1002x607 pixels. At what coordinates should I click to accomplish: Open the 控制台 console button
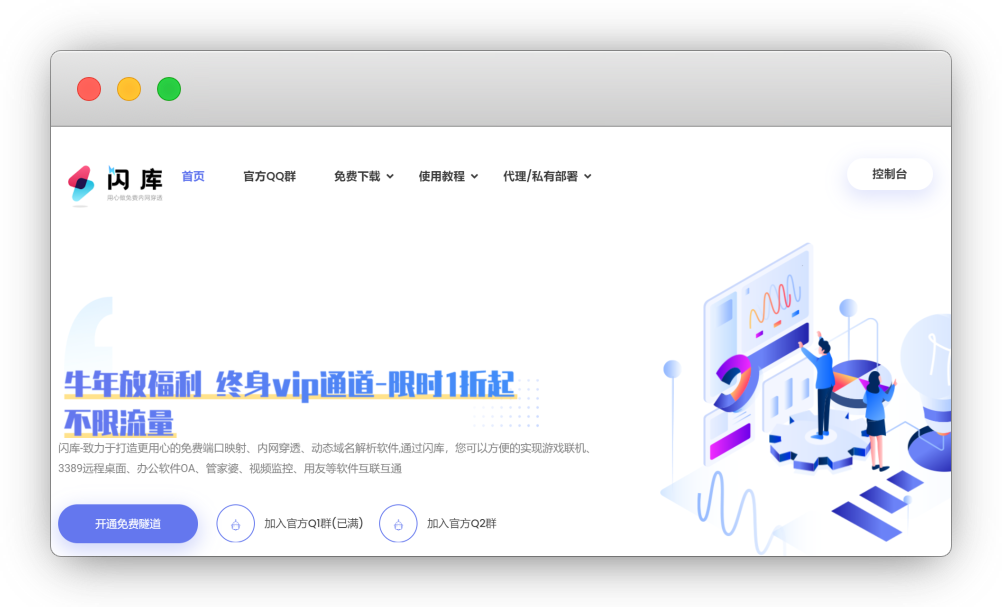click(x=889, y=174)
